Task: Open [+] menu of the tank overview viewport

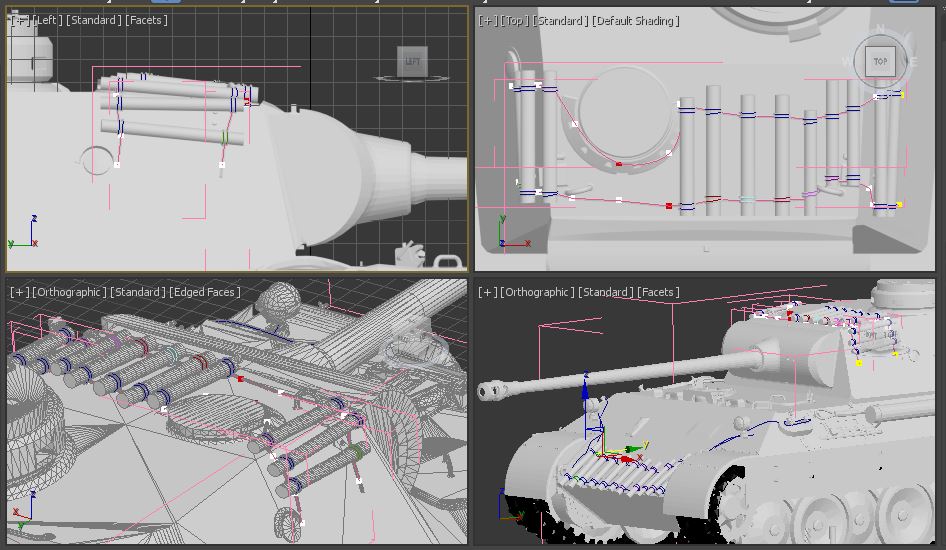Action: [x=487, y=292]
